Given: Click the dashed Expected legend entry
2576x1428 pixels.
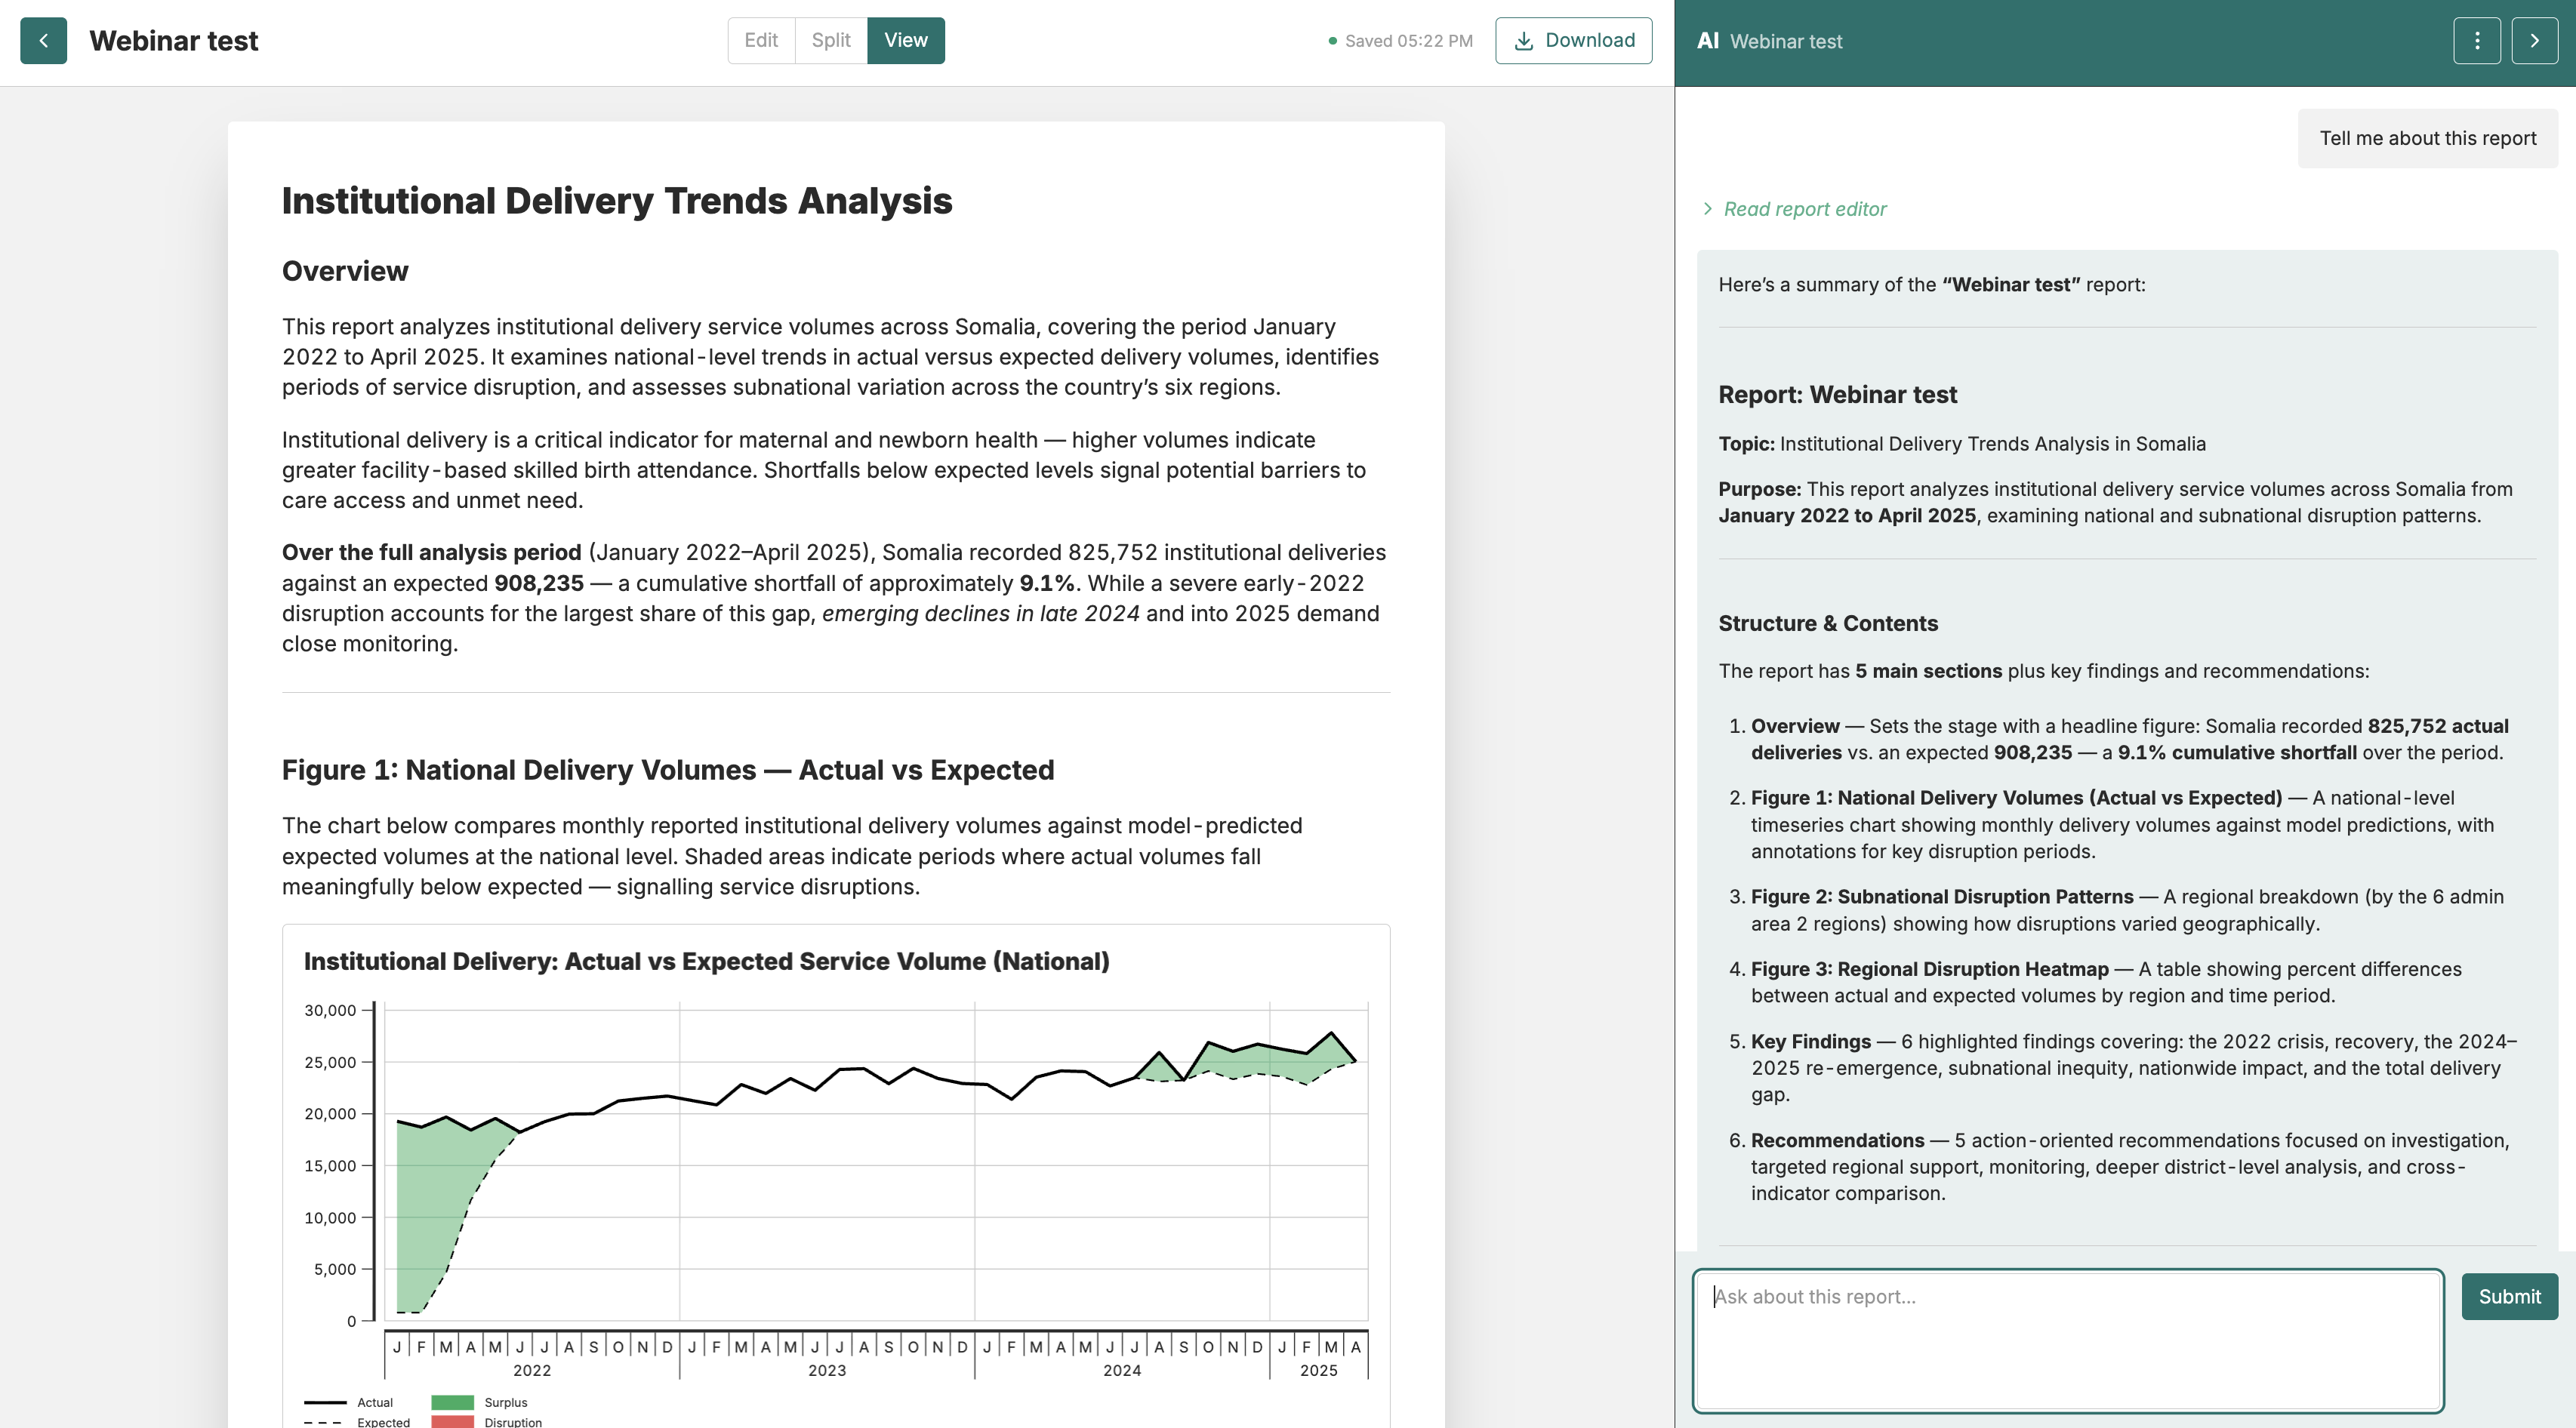Looking at the screenshot, I should tap(357, 1422).
